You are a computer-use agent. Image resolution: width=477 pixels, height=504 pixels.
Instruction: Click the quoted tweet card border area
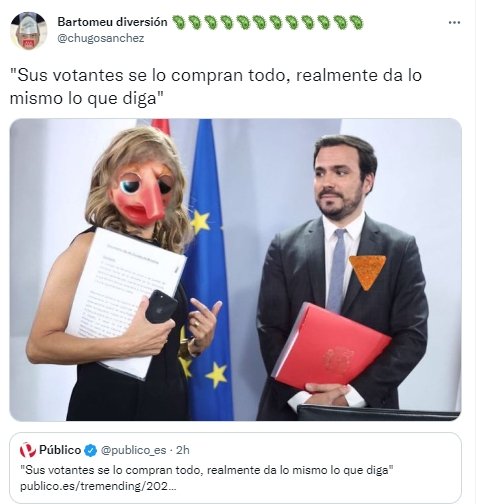coord(235,468)
